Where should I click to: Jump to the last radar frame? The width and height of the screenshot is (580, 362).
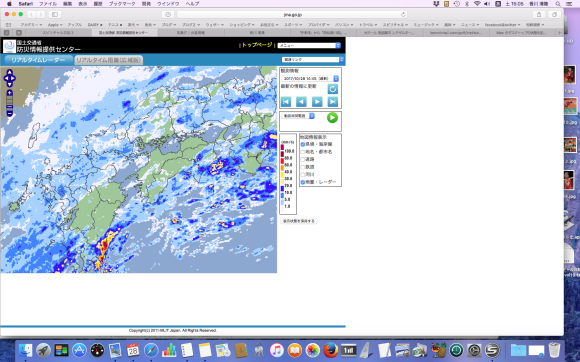pyautogui.click(x=333, y=101)
